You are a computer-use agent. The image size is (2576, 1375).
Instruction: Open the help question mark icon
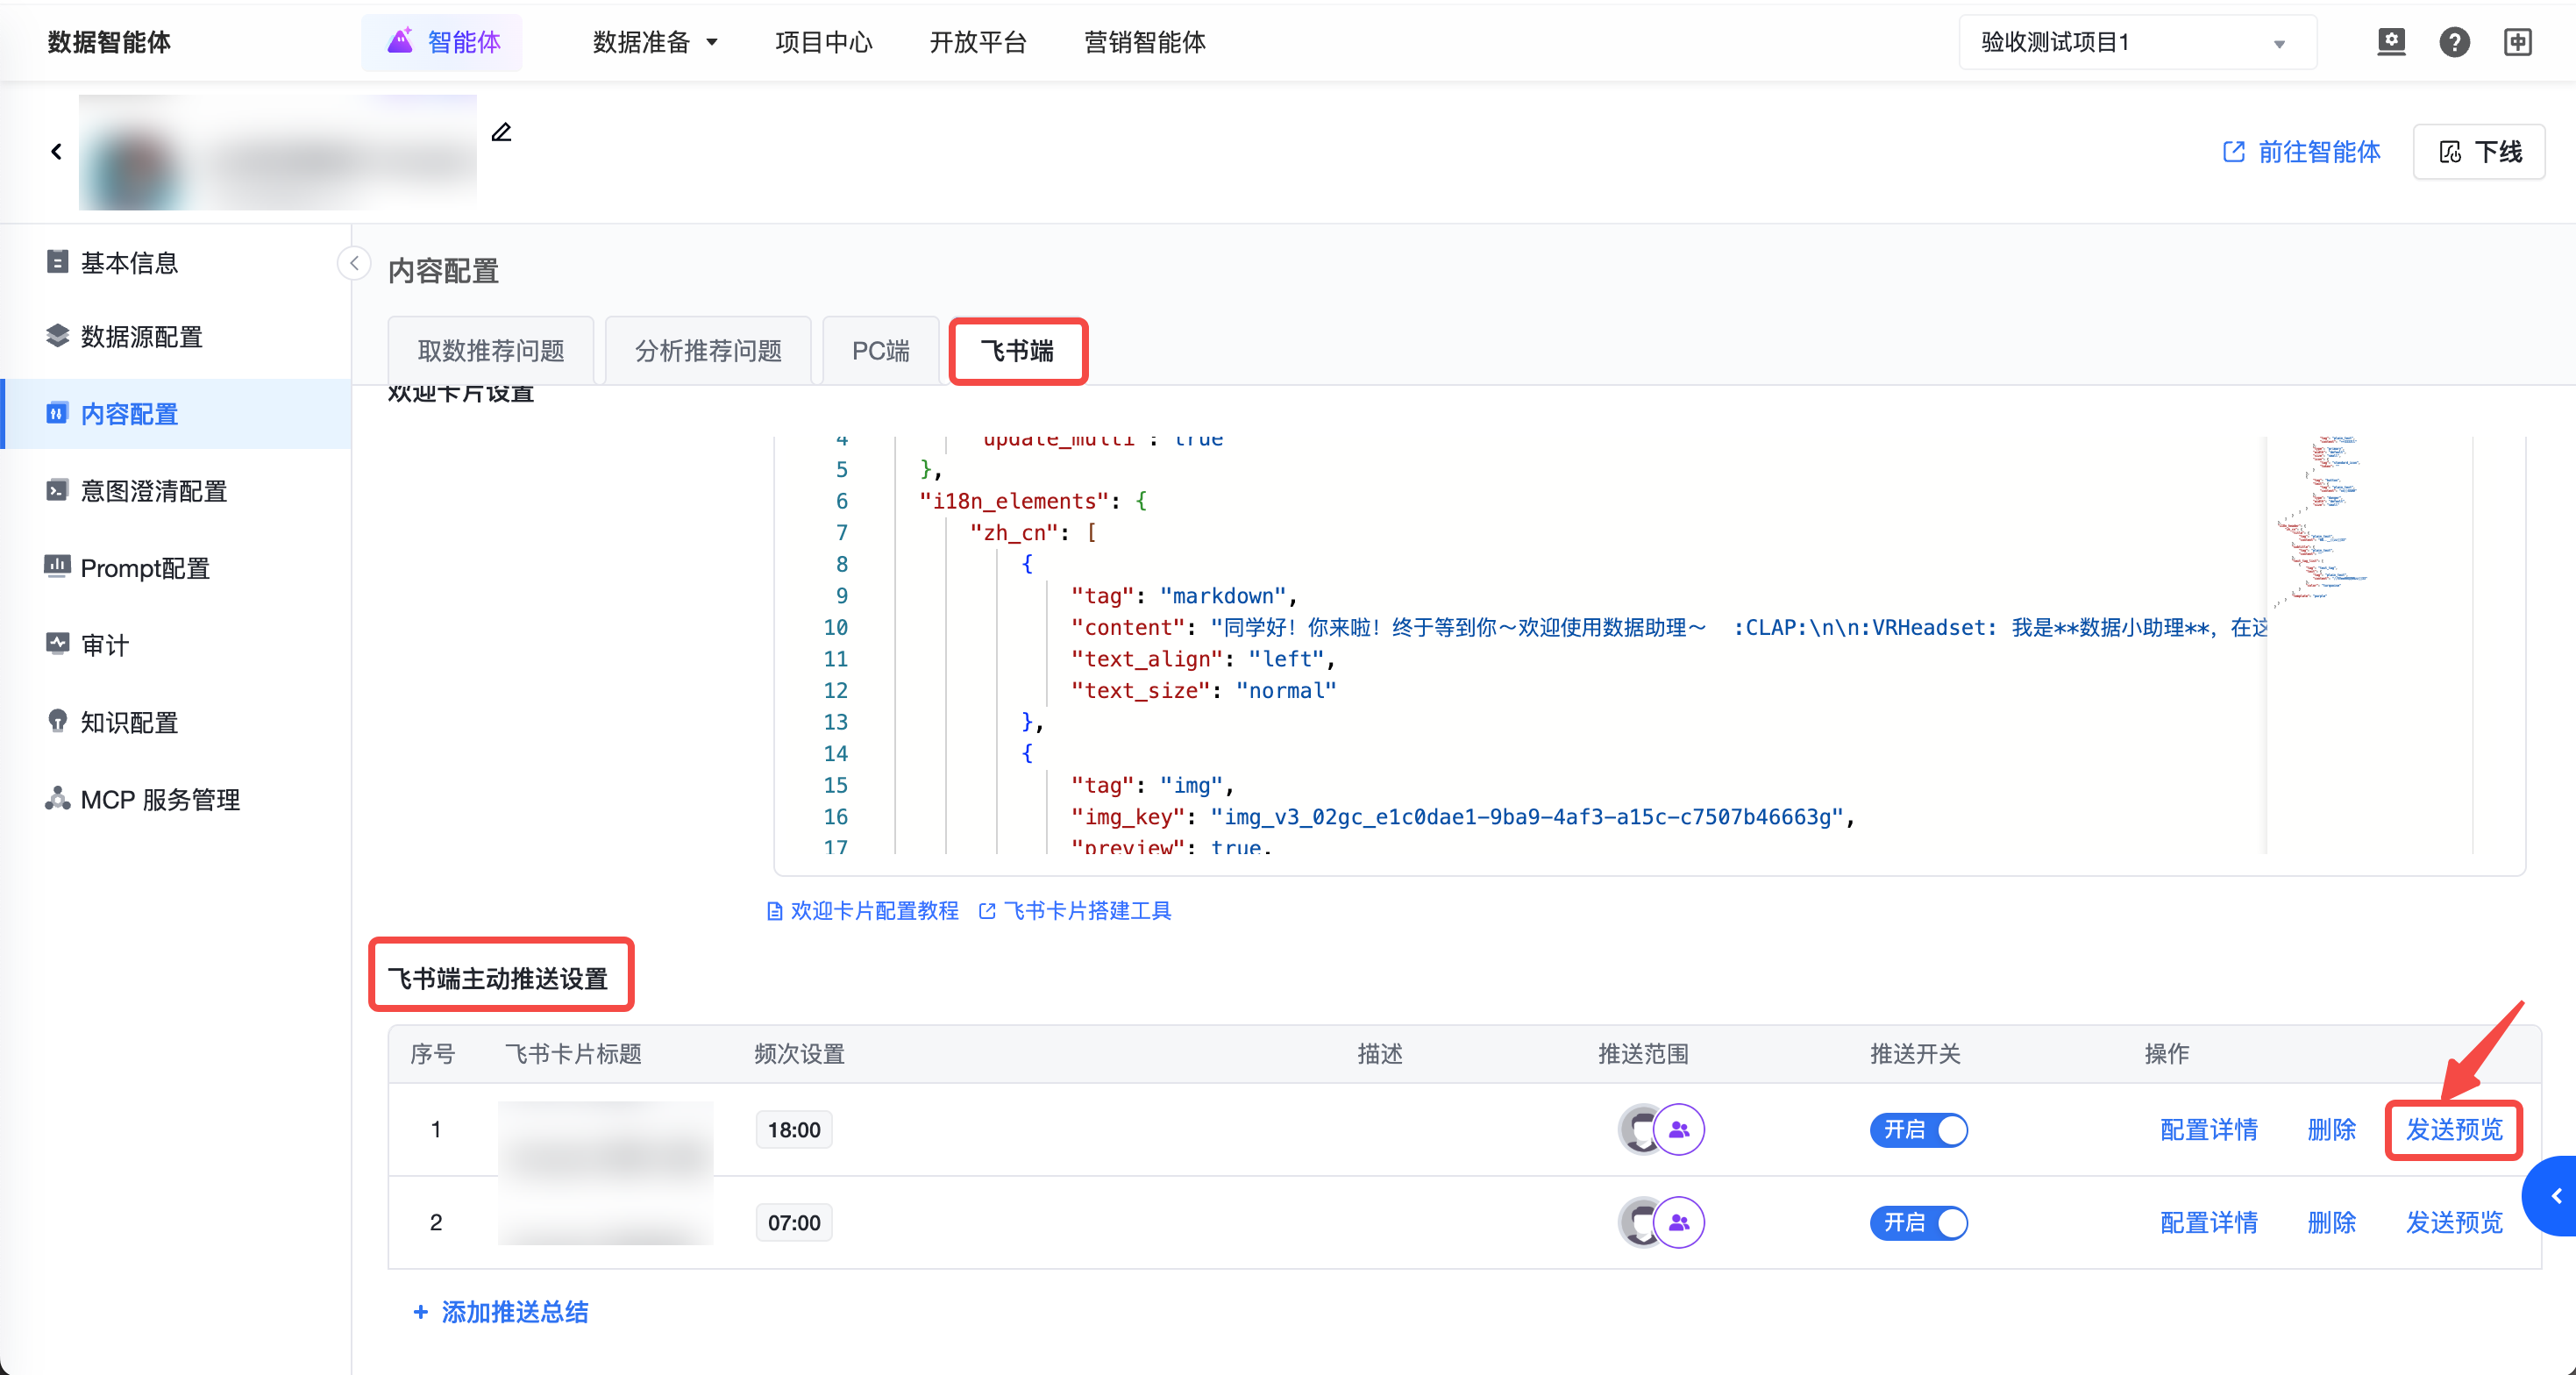(x=2454, y=42)
